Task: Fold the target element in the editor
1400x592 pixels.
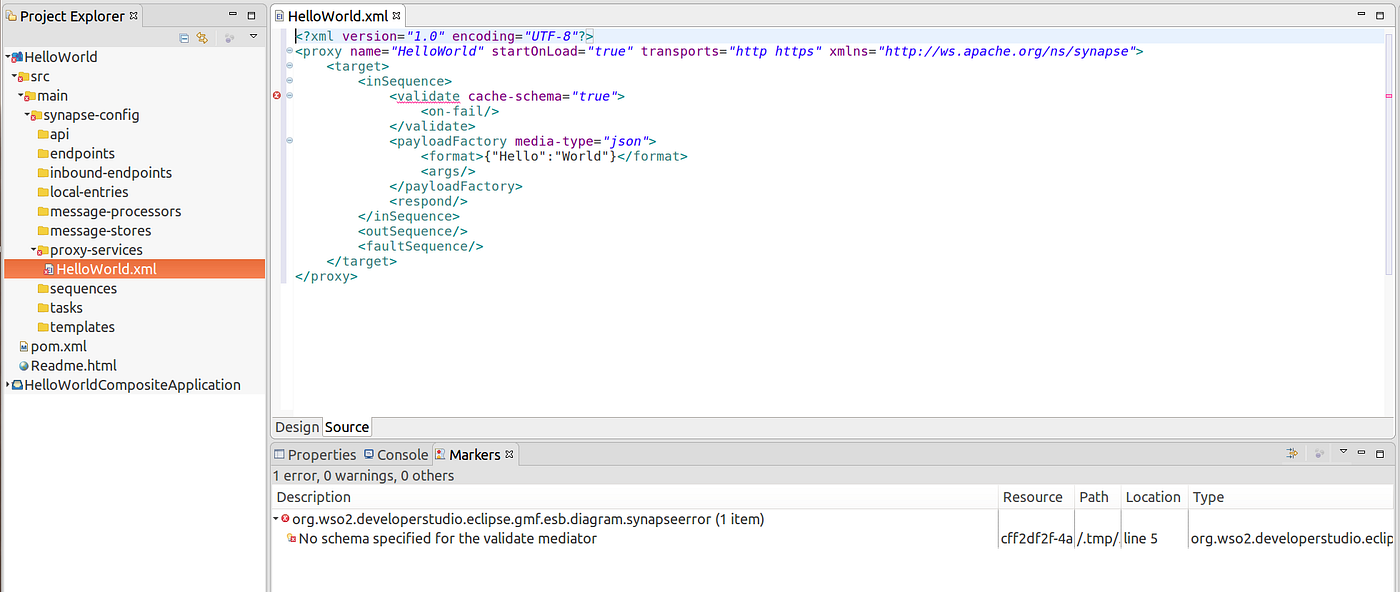Action: point(289,66)
